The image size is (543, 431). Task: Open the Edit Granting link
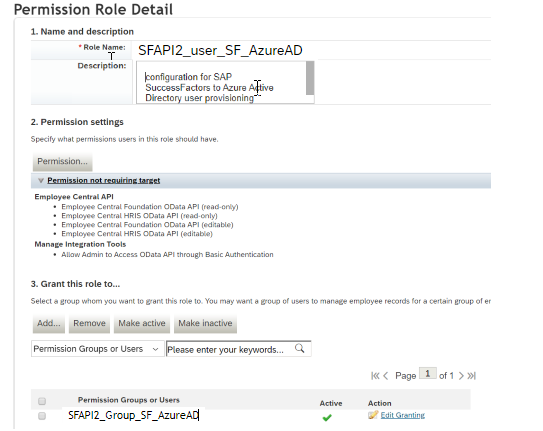click(x=402, y=415)
